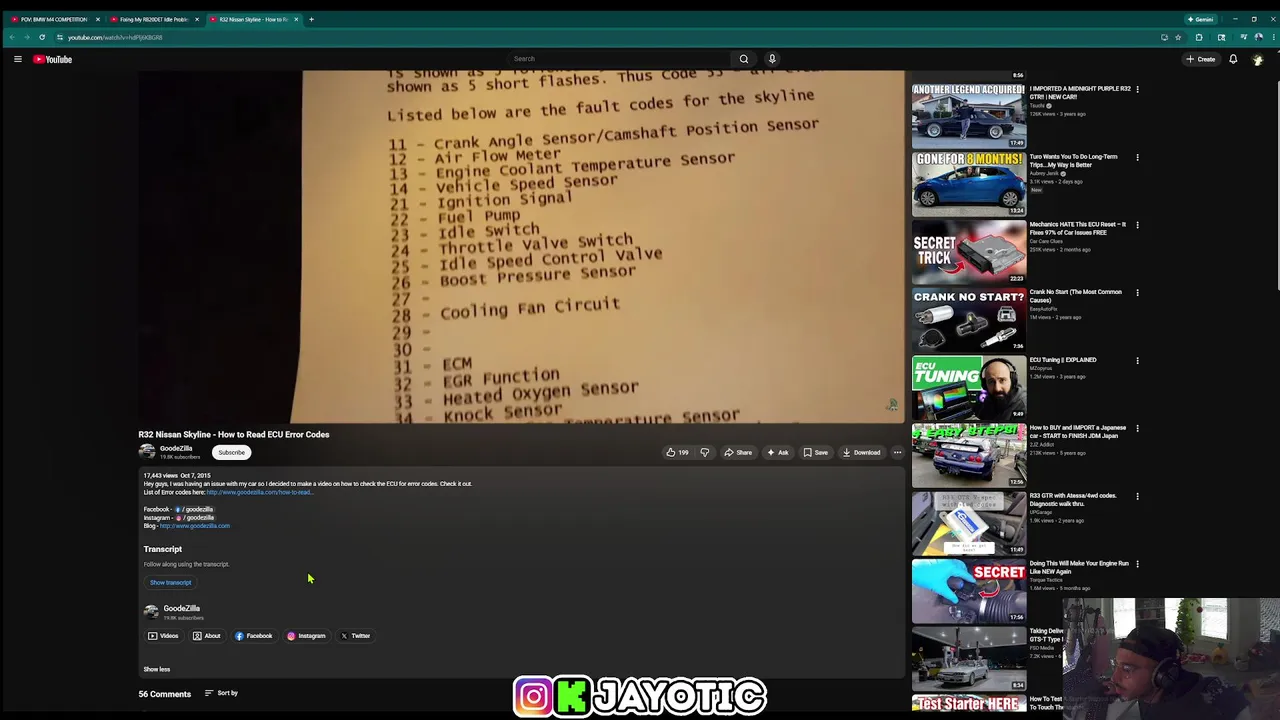Click the browser address bar URL

click(x=115, y=37)
